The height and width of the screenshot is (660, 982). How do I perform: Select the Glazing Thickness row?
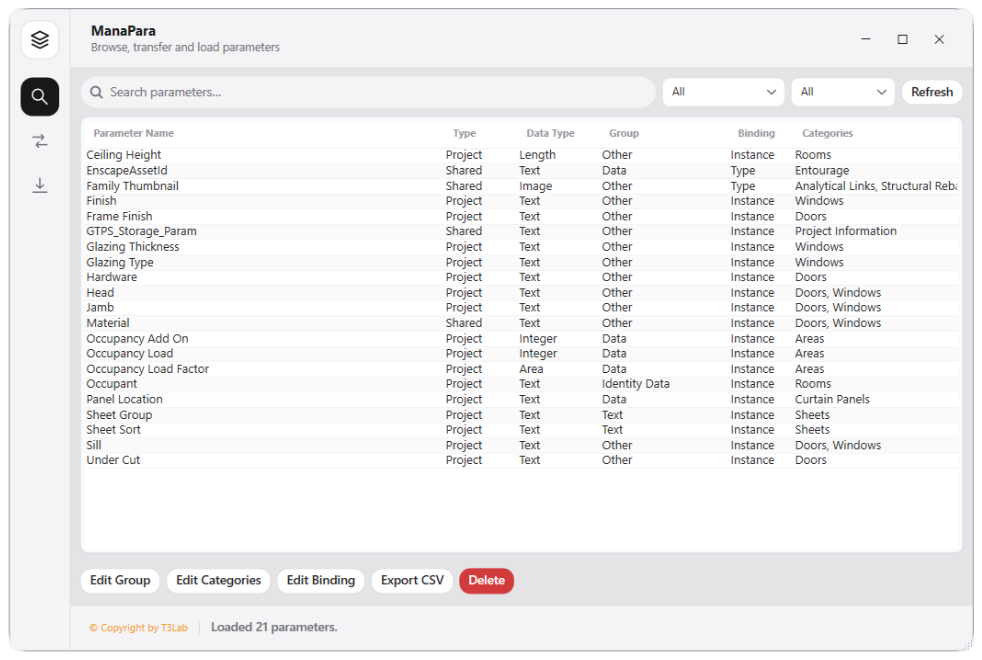(521, 247)
